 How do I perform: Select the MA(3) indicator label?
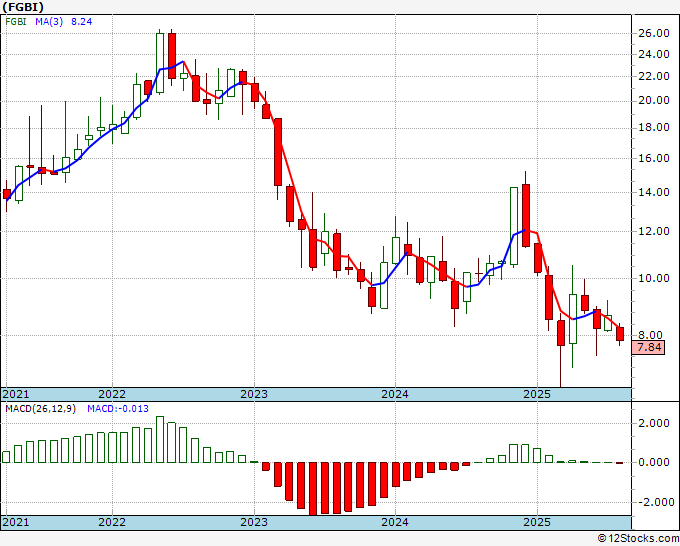click(49, 22)
